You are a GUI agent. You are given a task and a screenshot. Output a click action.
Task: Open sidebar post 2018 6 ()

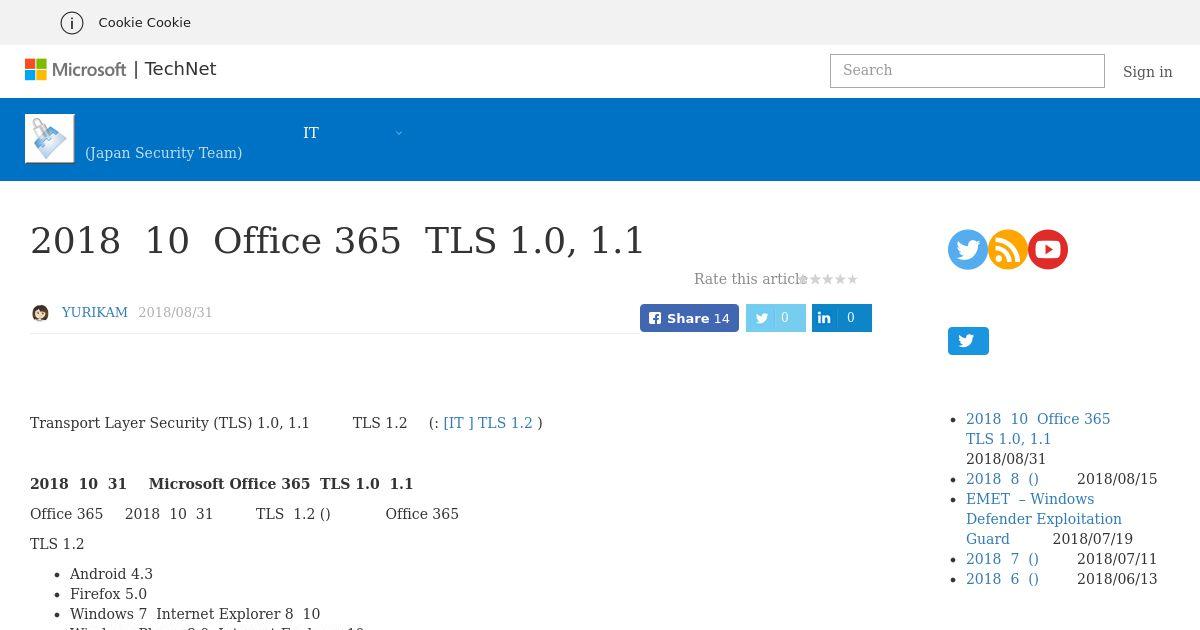point(1002,579)
